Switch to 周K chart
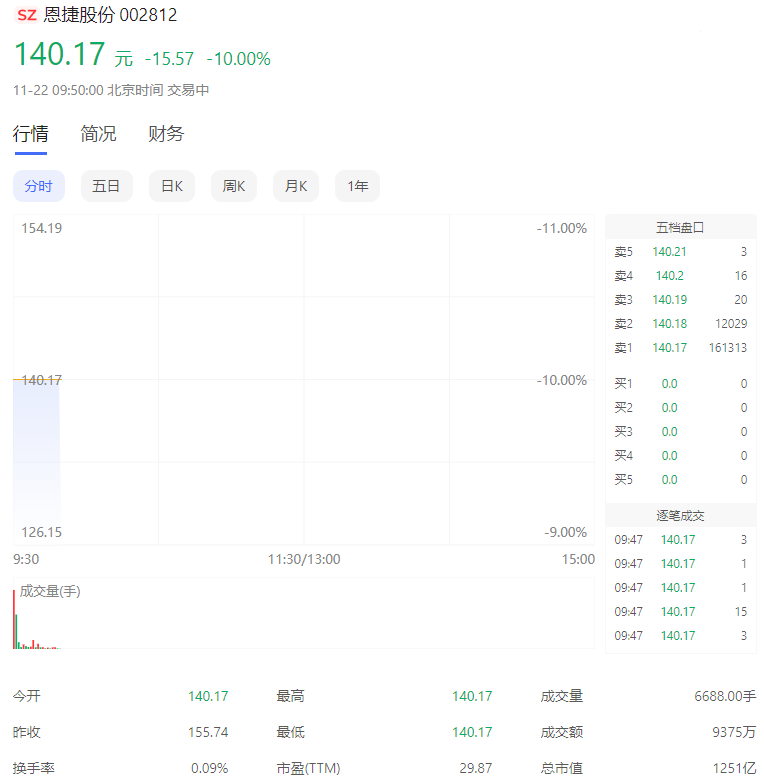 point(234,186)
